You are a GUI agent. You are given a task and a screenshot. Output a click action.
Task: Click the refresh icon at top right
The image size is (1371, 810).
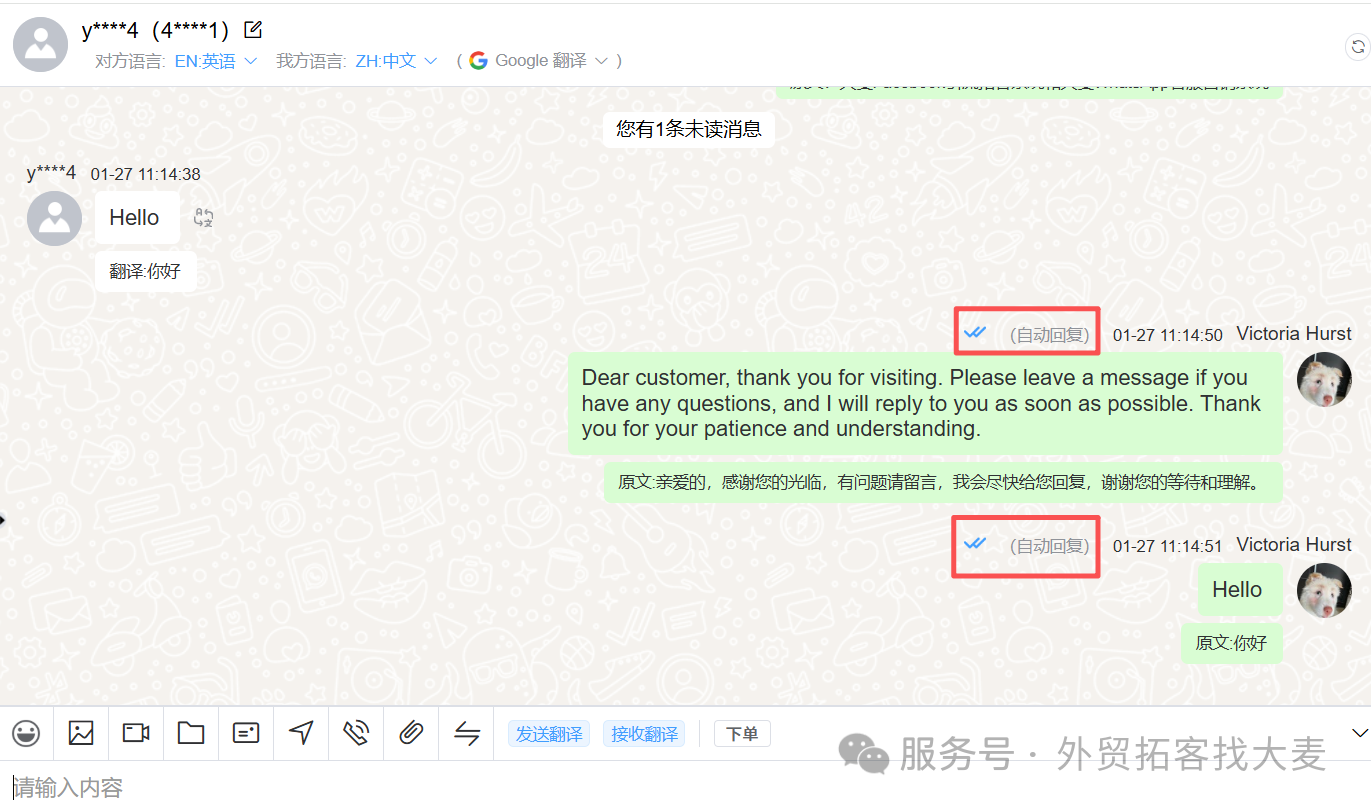tap(1358, 46)
